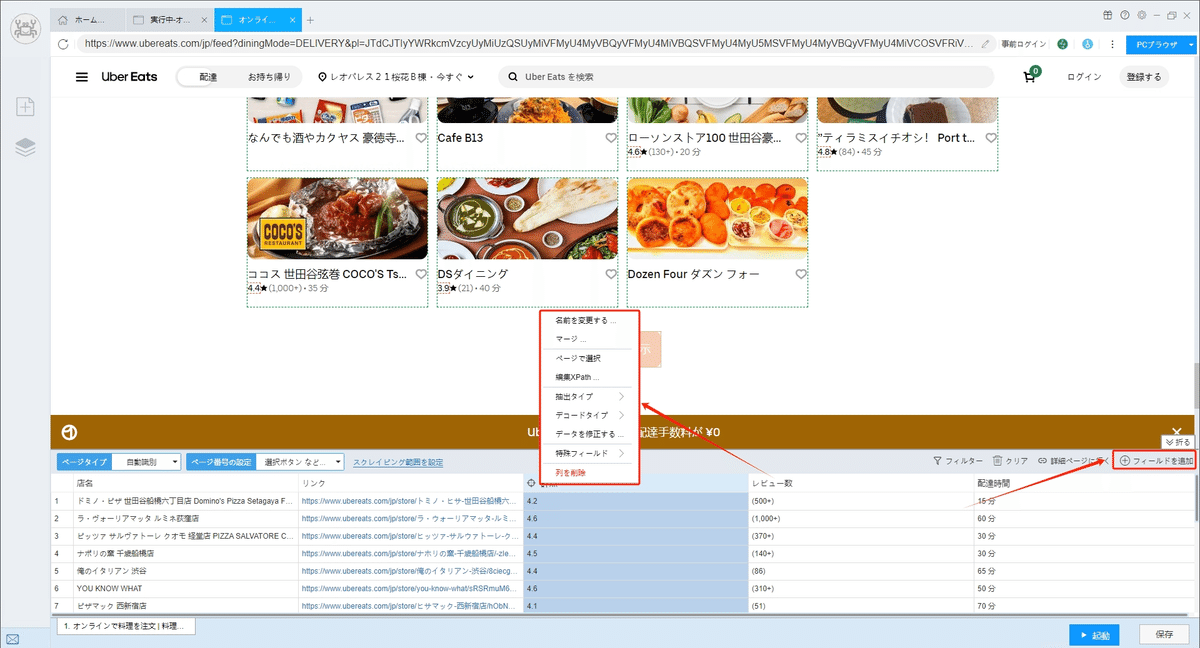
Task: Select bottom tab 1. オンラインで料理を注文
Action: click(126, 625)
